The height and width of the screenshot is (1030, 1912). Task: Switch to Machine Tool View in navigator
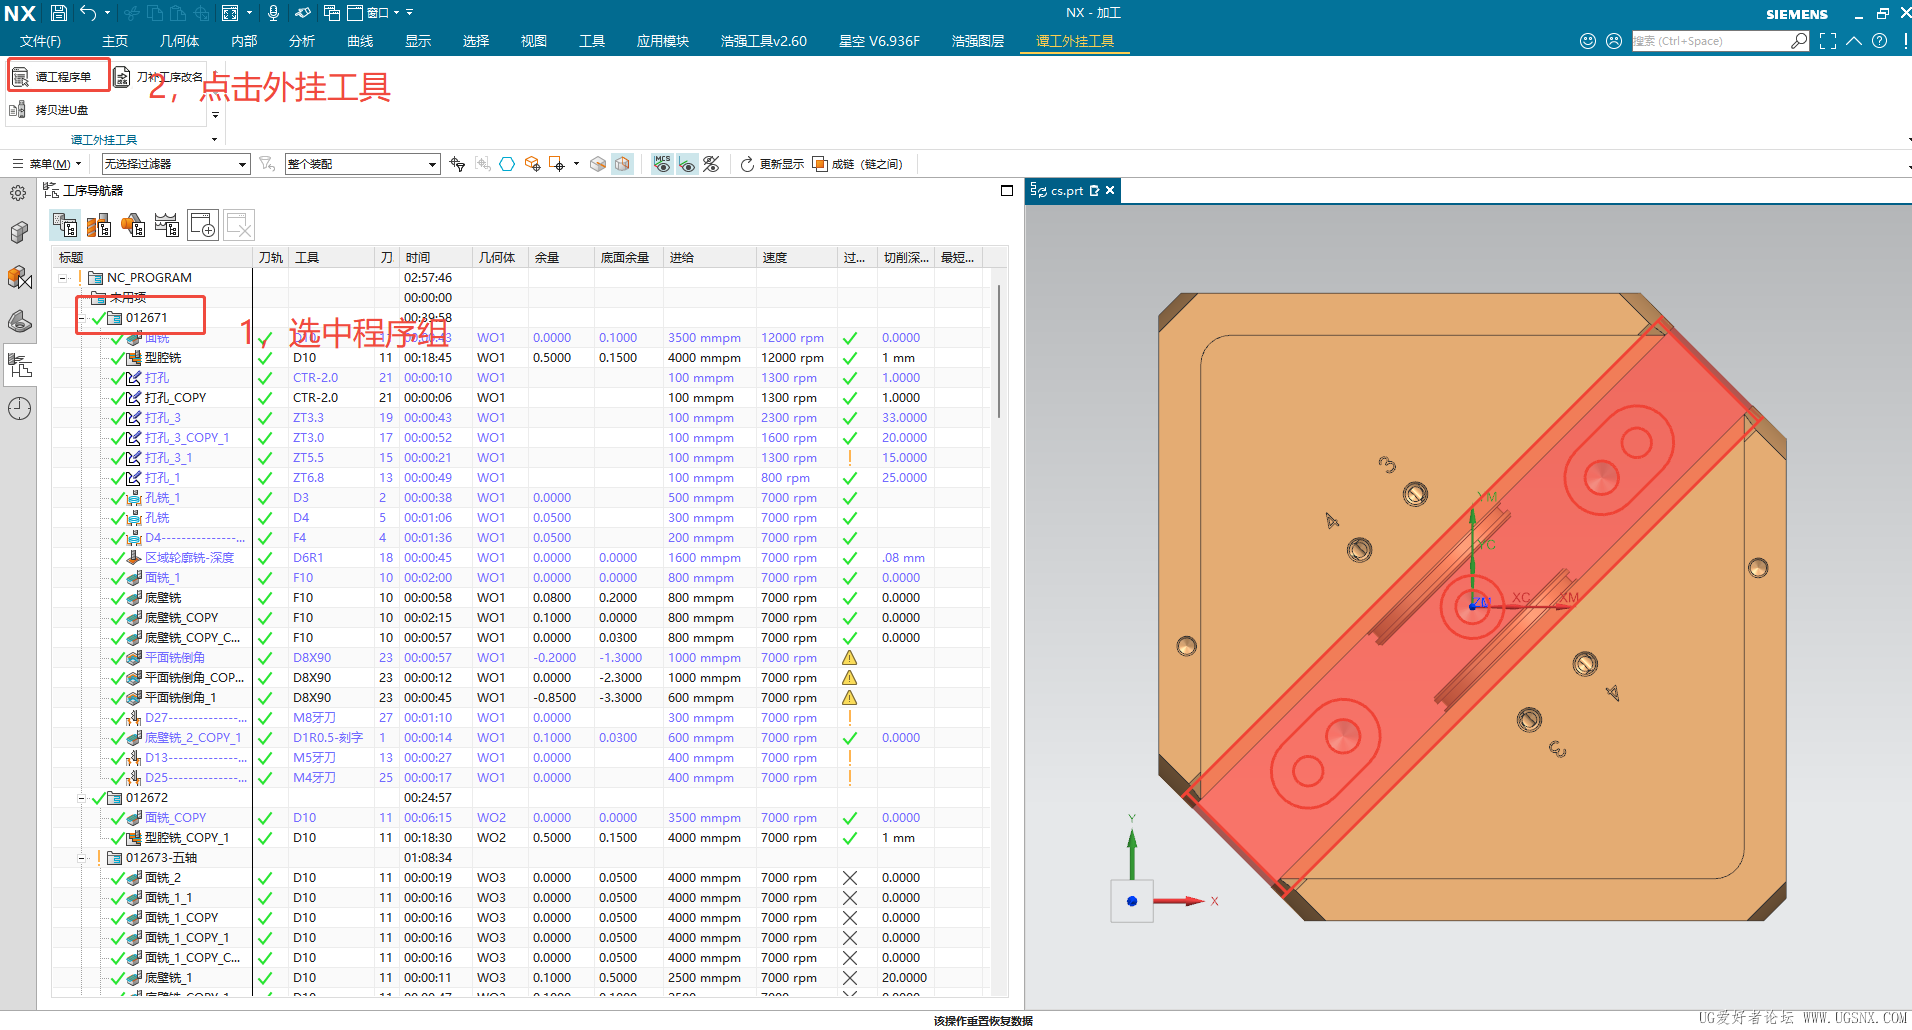99,226
